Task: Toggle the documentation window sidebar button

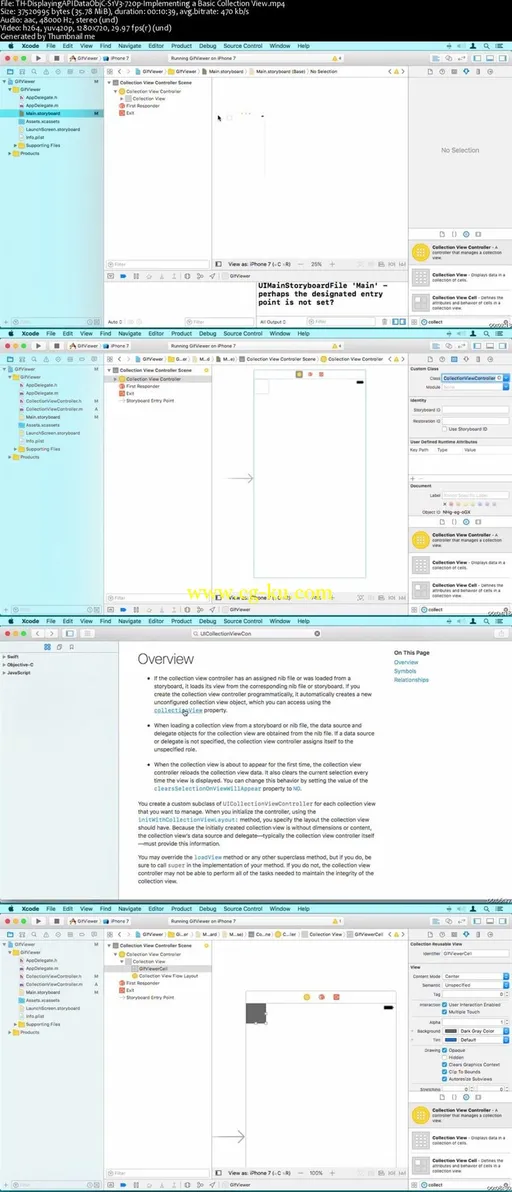Action: click(69, 632)
